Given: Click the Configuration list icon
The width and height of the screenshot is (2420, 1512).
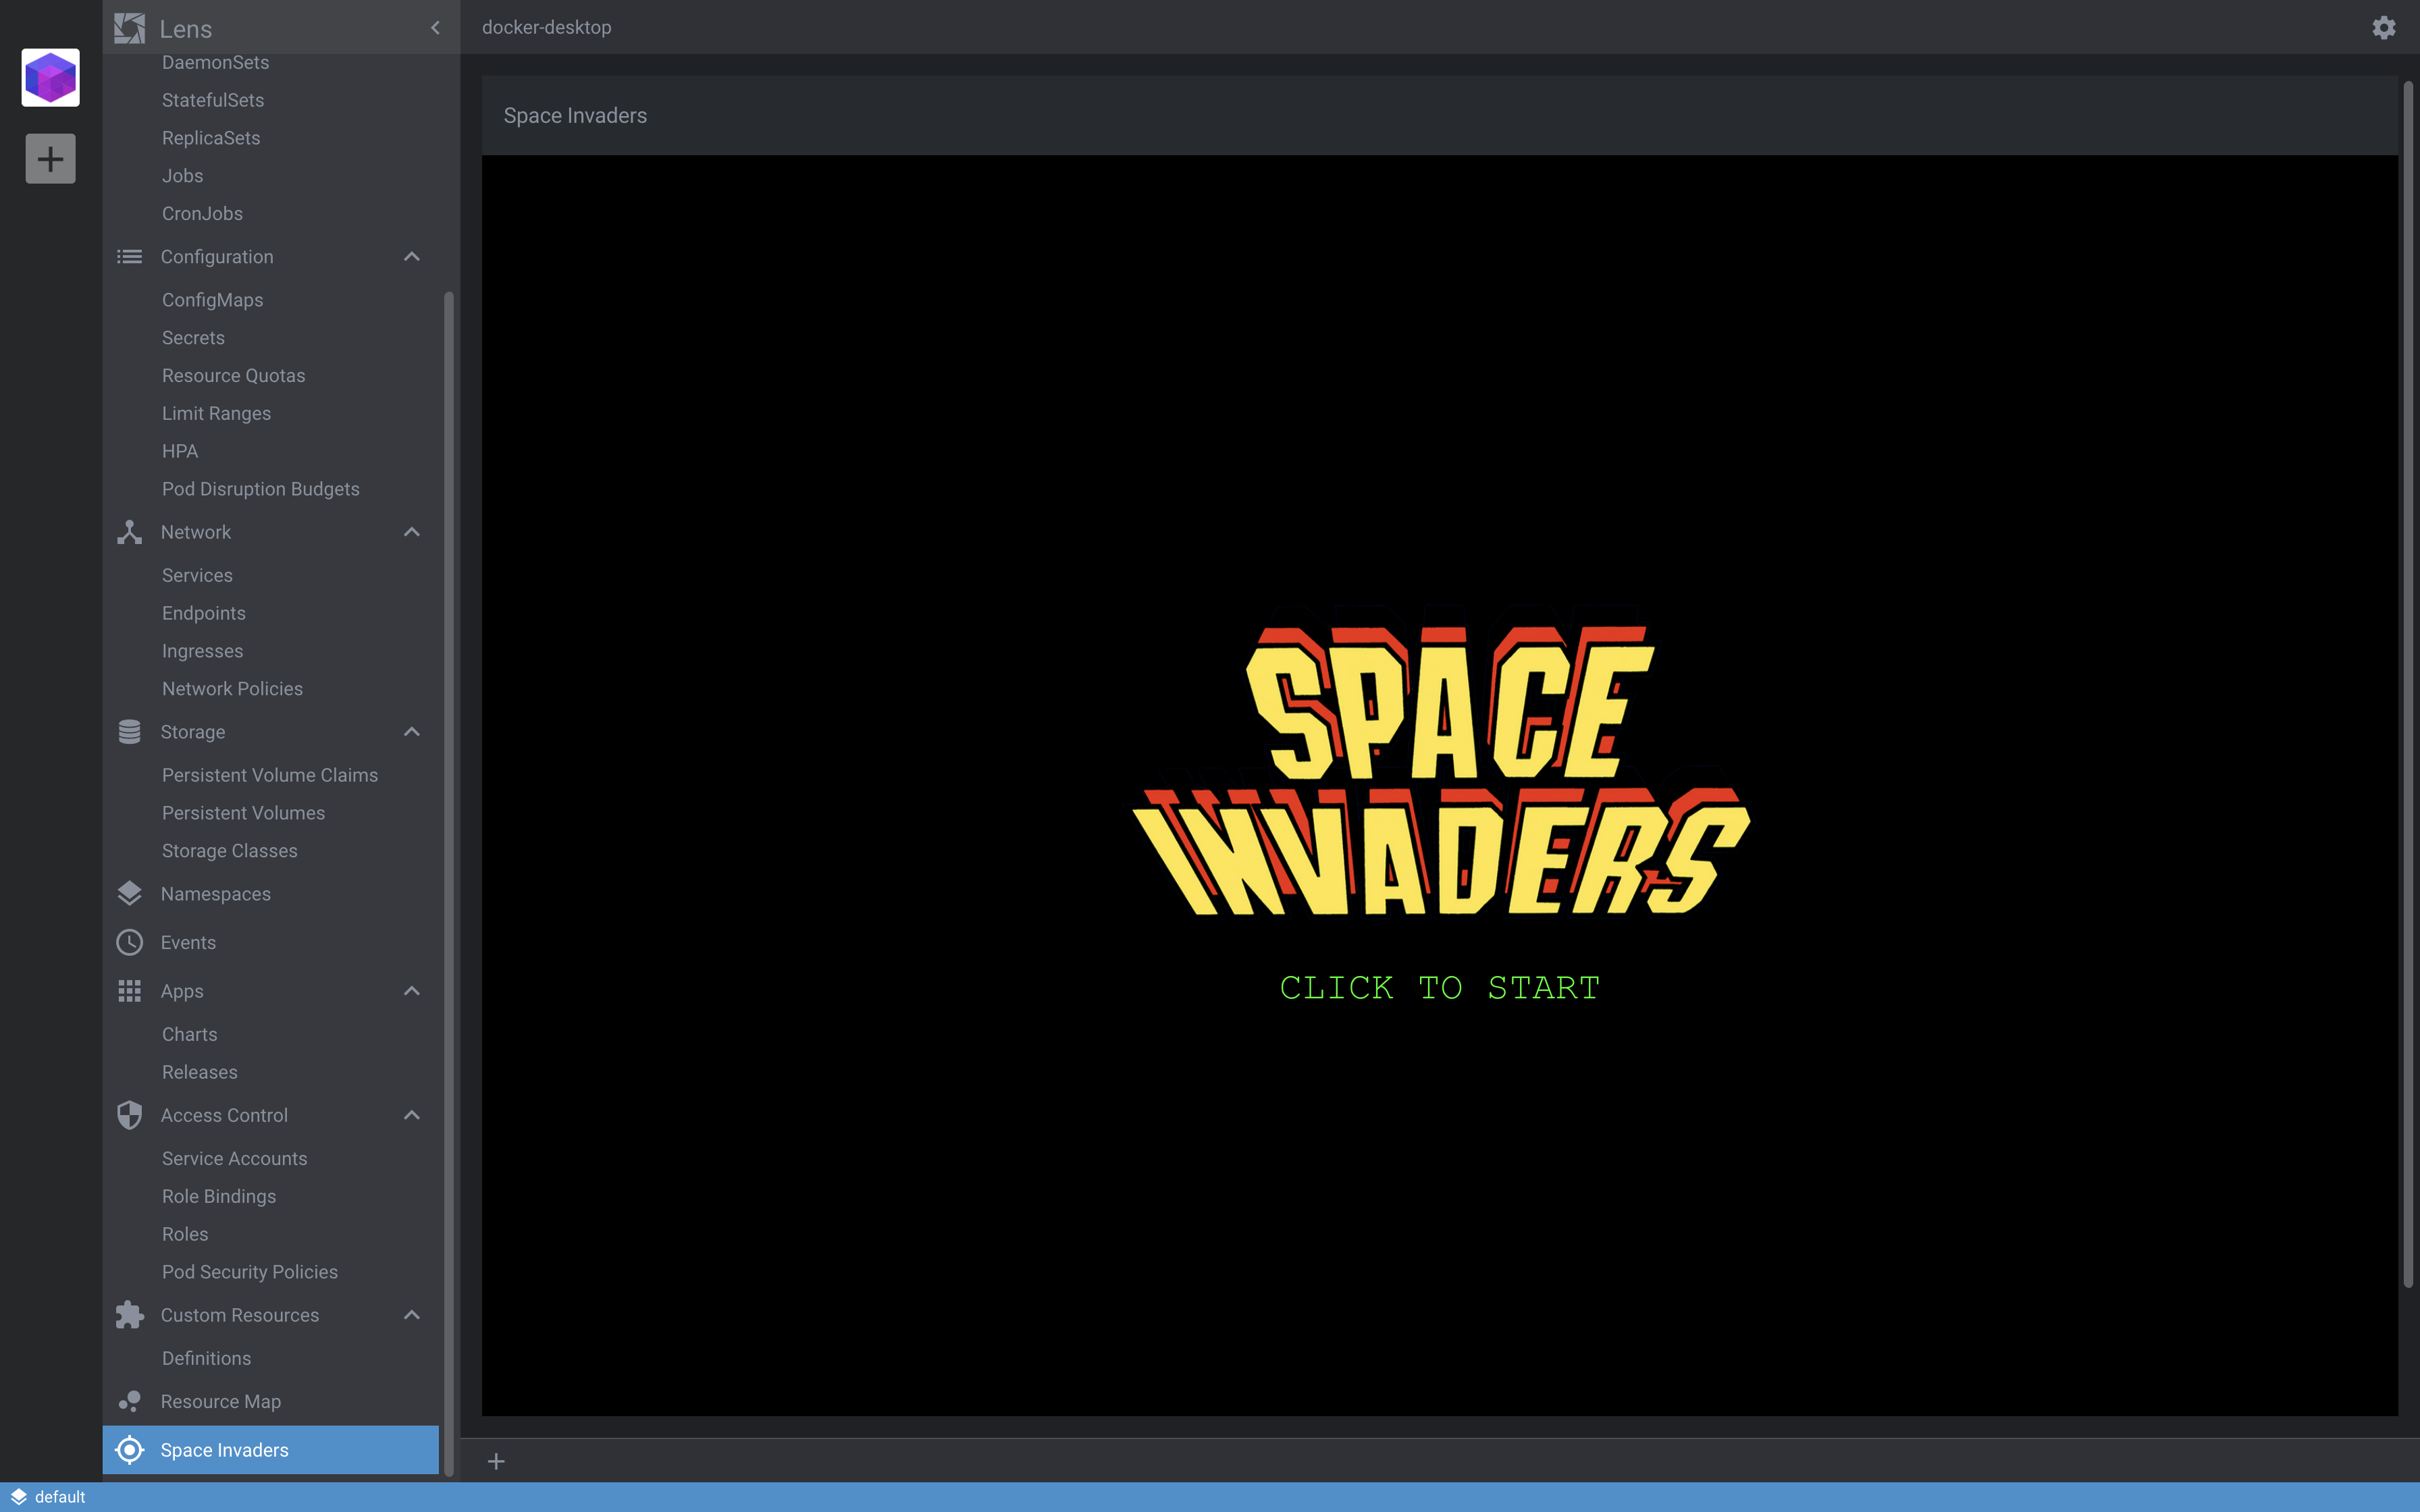Looking at the screenshot, I should 129,257.
